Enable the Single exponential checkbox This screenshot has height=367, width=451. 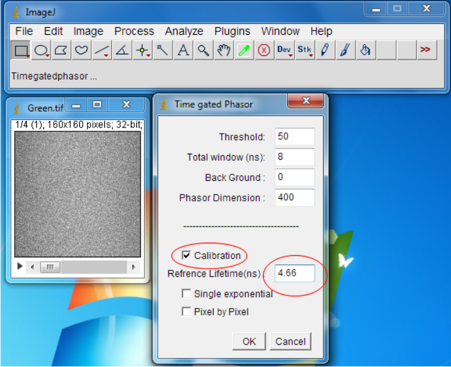186,294
